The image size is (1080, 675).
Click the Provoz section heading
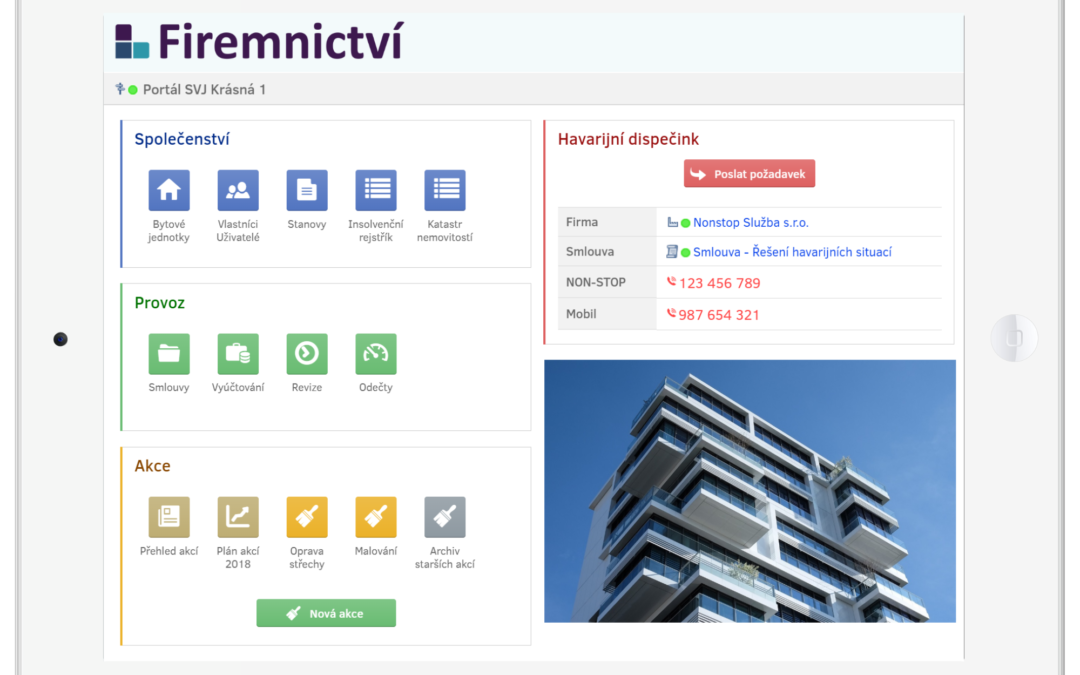pyautogui.click(x=160, y=303)
